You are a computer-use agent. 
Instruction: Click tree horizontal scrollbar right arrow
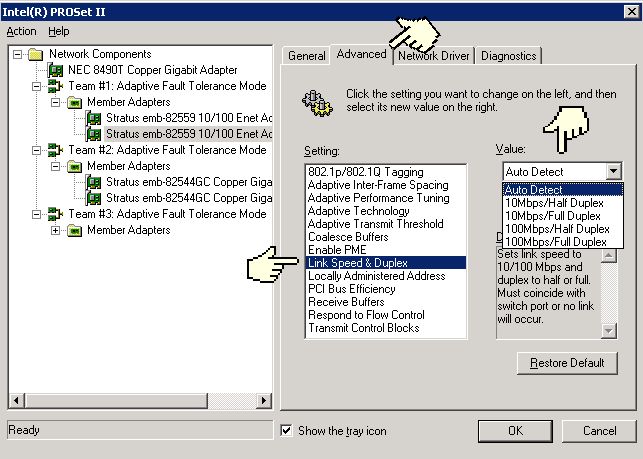(x=264, y=400)
